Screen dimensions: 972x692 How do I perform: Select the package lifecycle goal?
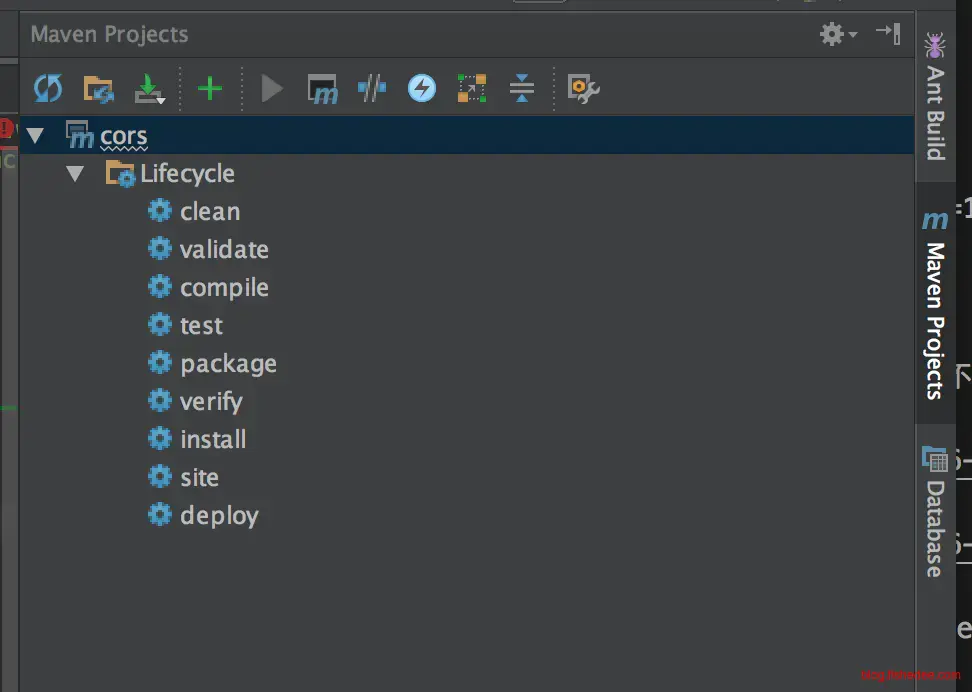[x=228, y=364]
